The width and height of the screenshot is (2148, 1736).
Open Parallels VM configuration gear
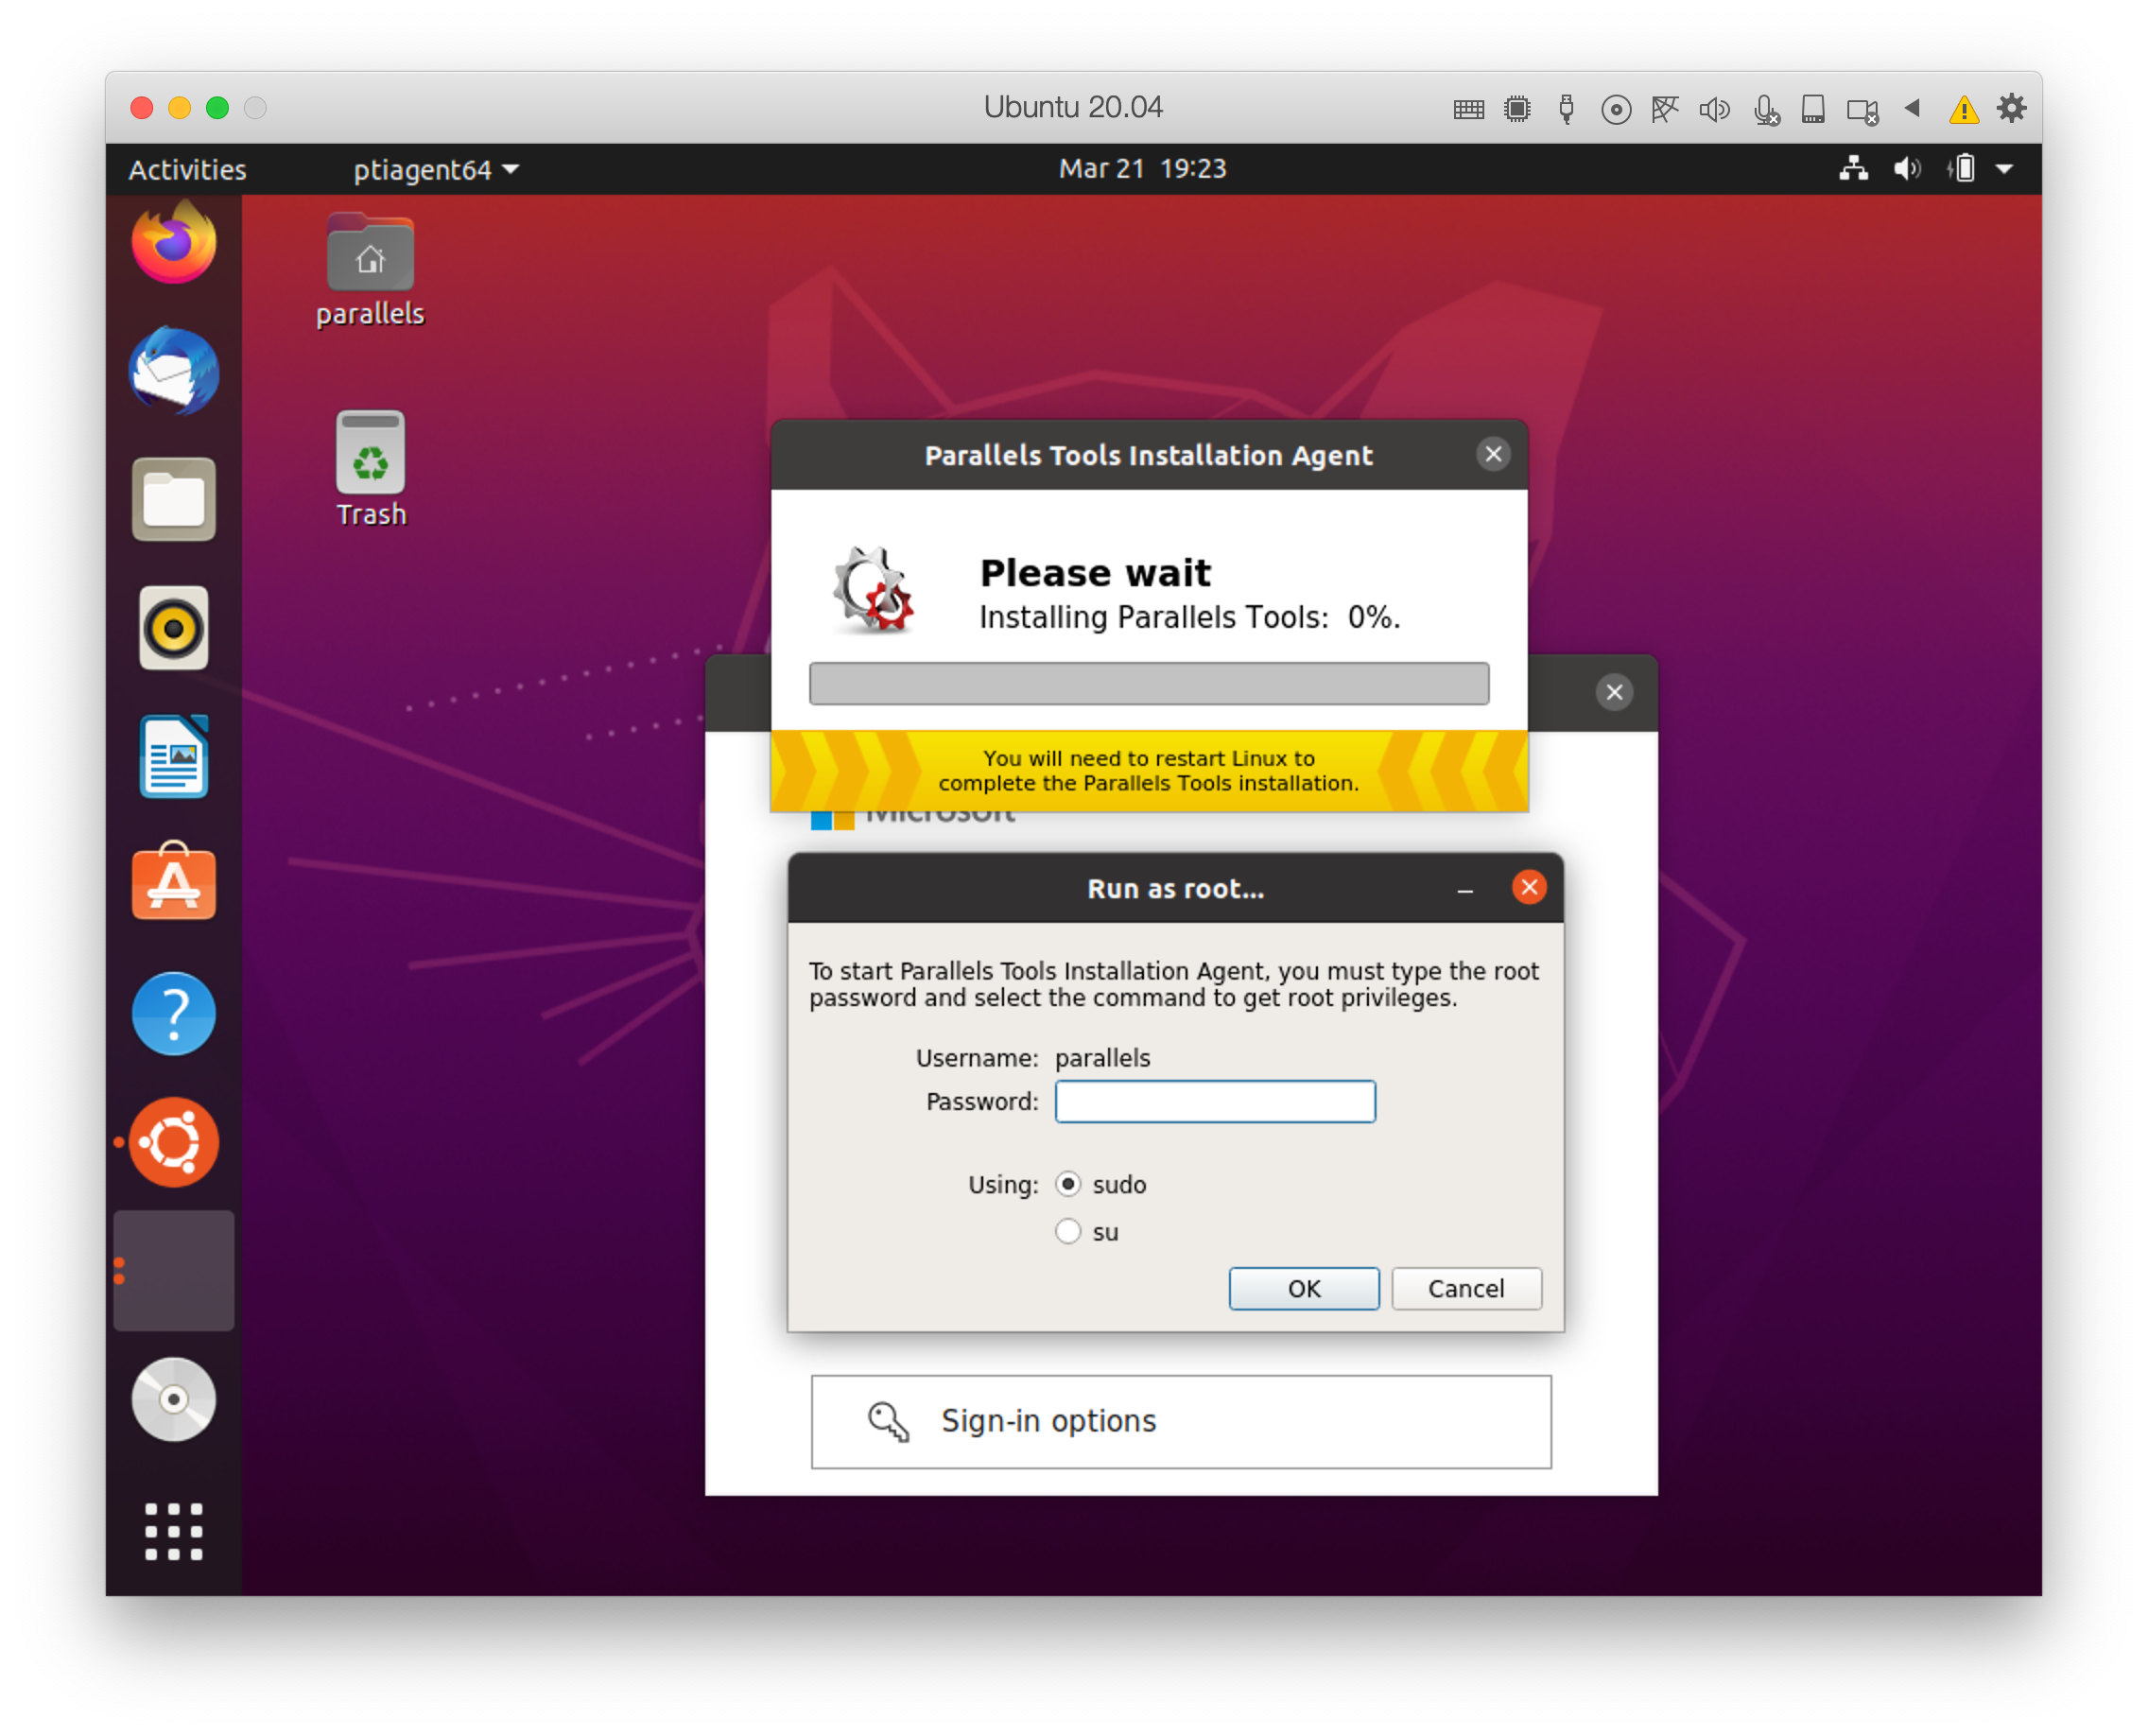click(2011, 108)
